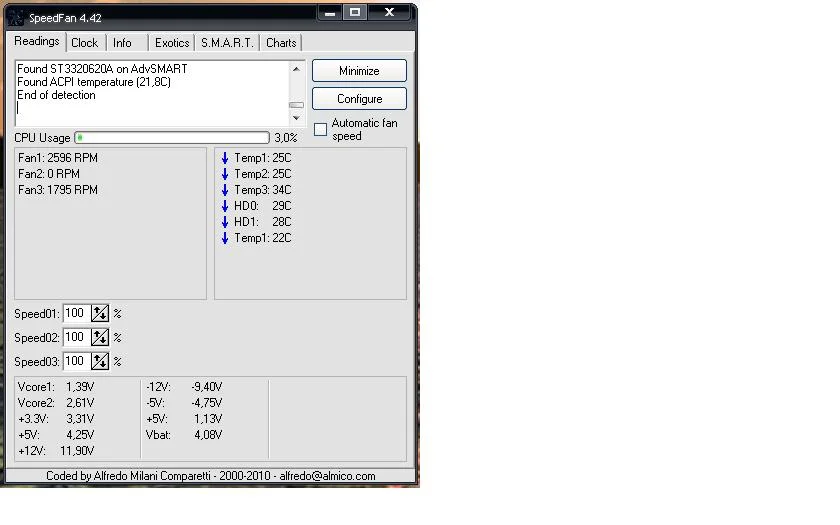The height and width of the screenshot is (525, 840).
Task: Click the 'Found ACPI temperature (21,8C)' log line
Action: [x=94, y=82]
